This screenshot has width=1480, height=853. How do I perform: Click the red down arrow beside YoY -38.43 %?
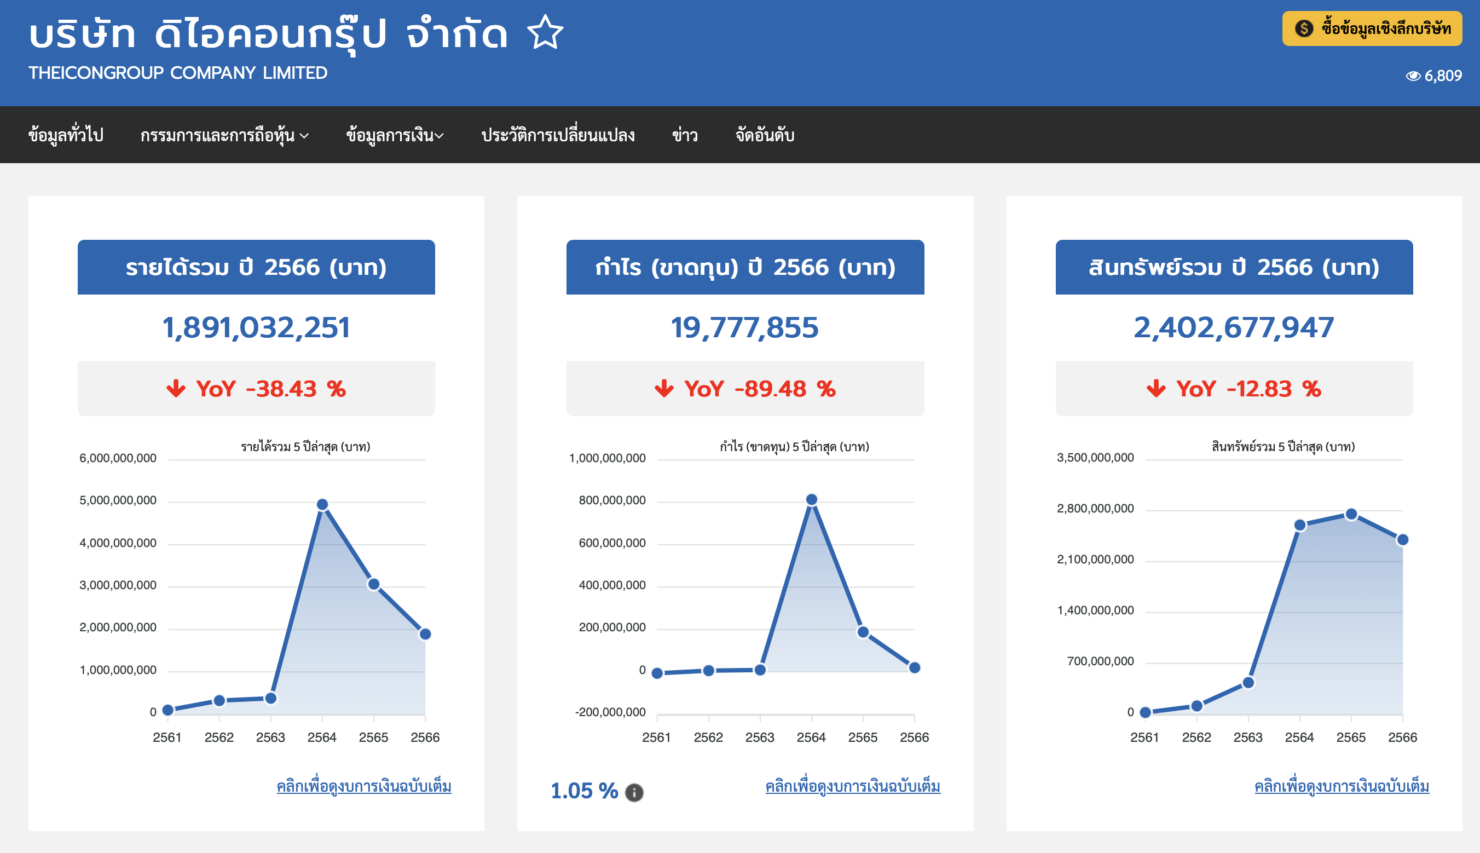(176, 389)
